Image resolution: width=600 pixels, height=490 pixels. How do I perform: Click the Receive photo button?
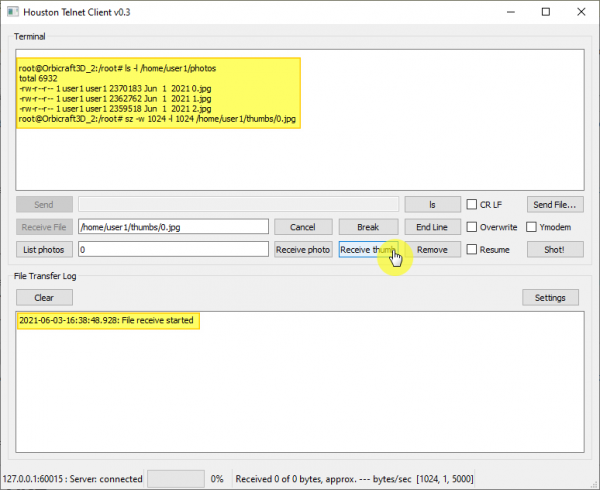(302, 249)
